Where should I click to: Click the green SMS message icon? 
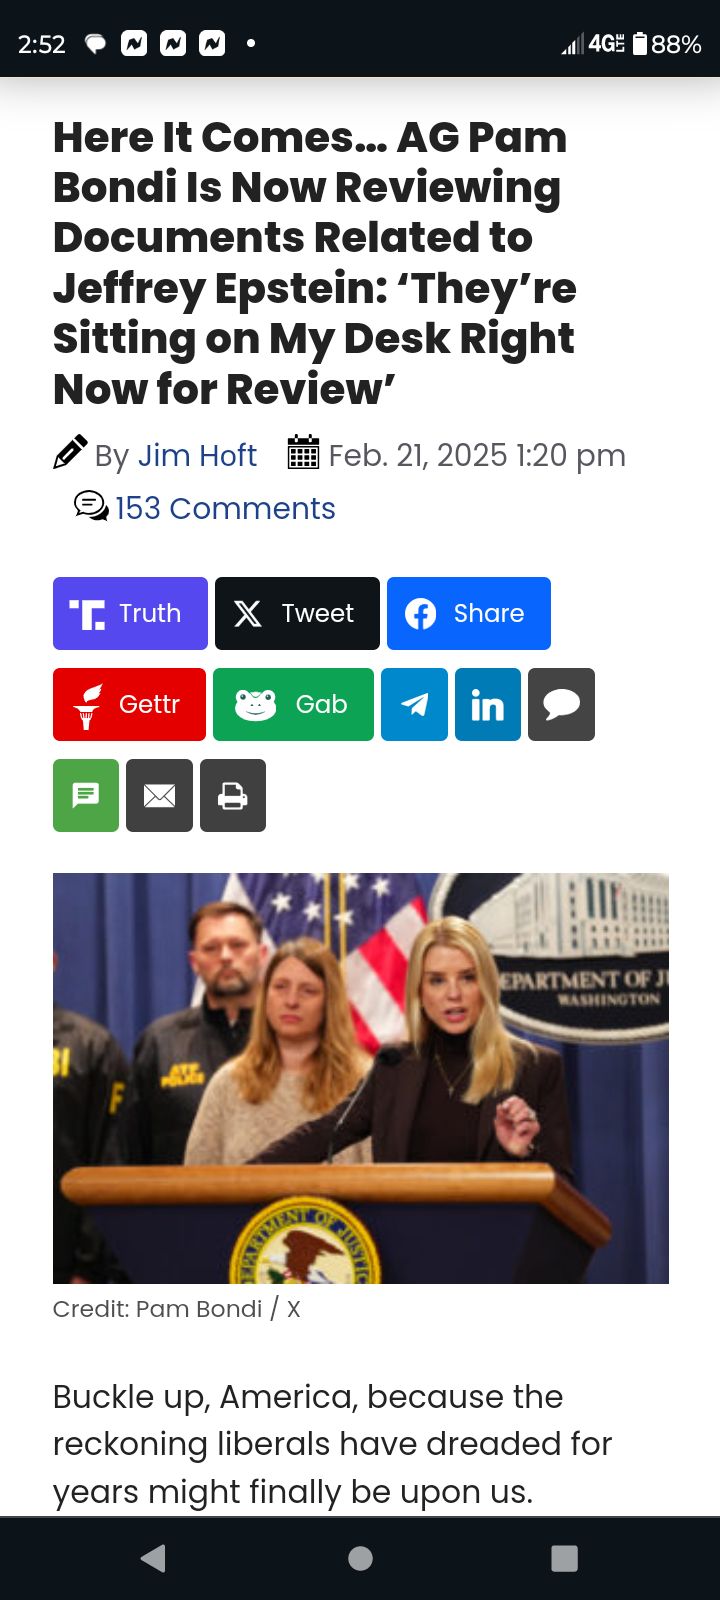86,796
